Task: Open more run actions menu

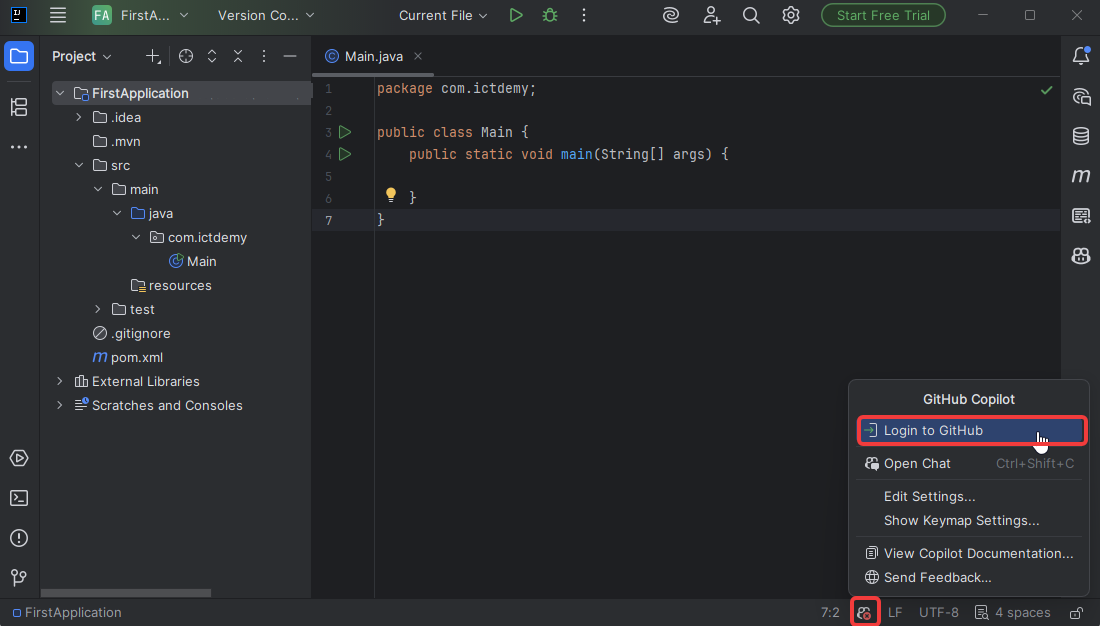Action: pos(584,15)
